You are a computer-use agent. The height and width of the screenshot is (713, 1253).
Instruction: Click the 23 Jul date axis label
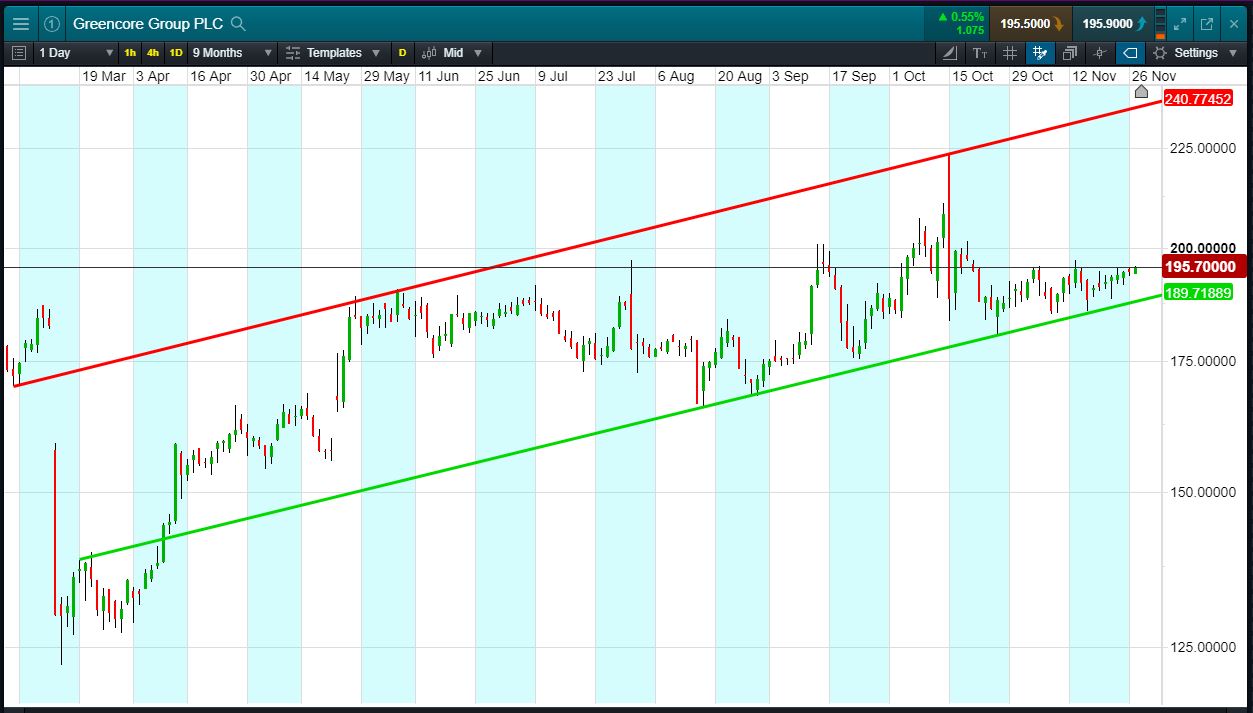[616, 76]
